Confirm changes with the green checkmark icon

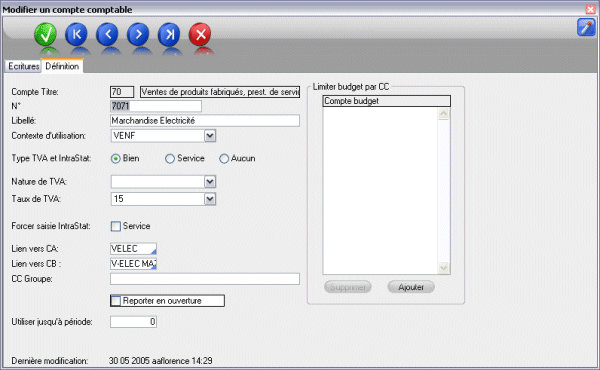pos(46,34)
